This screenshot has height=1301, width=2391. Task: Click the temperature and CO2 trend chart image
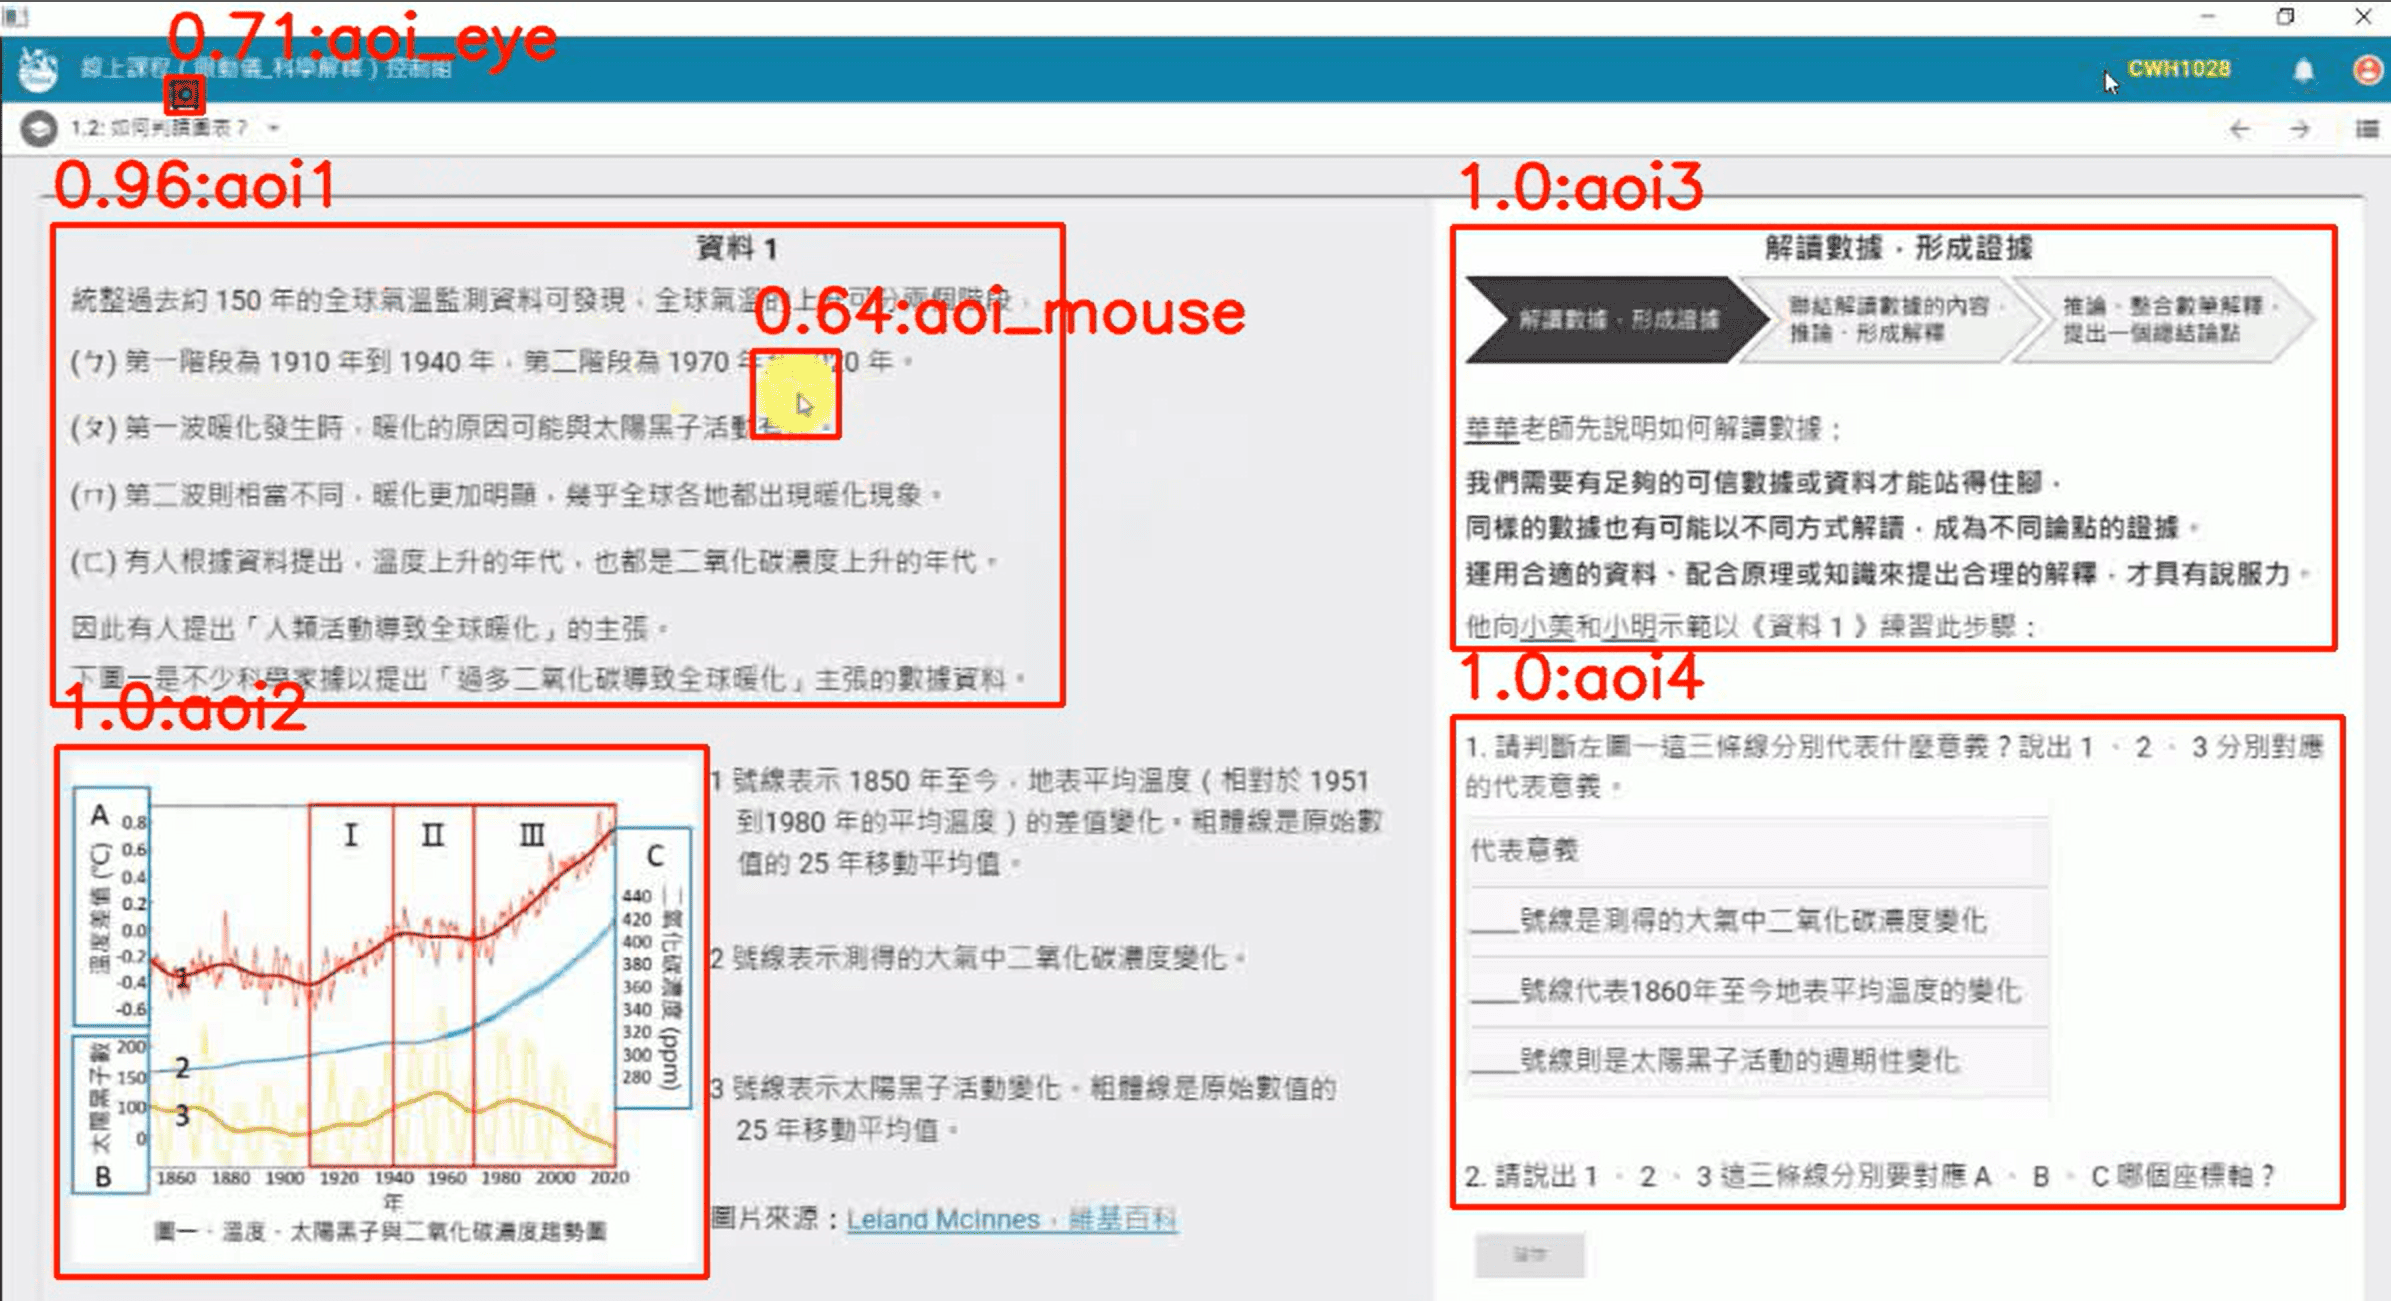[382, 1000]
